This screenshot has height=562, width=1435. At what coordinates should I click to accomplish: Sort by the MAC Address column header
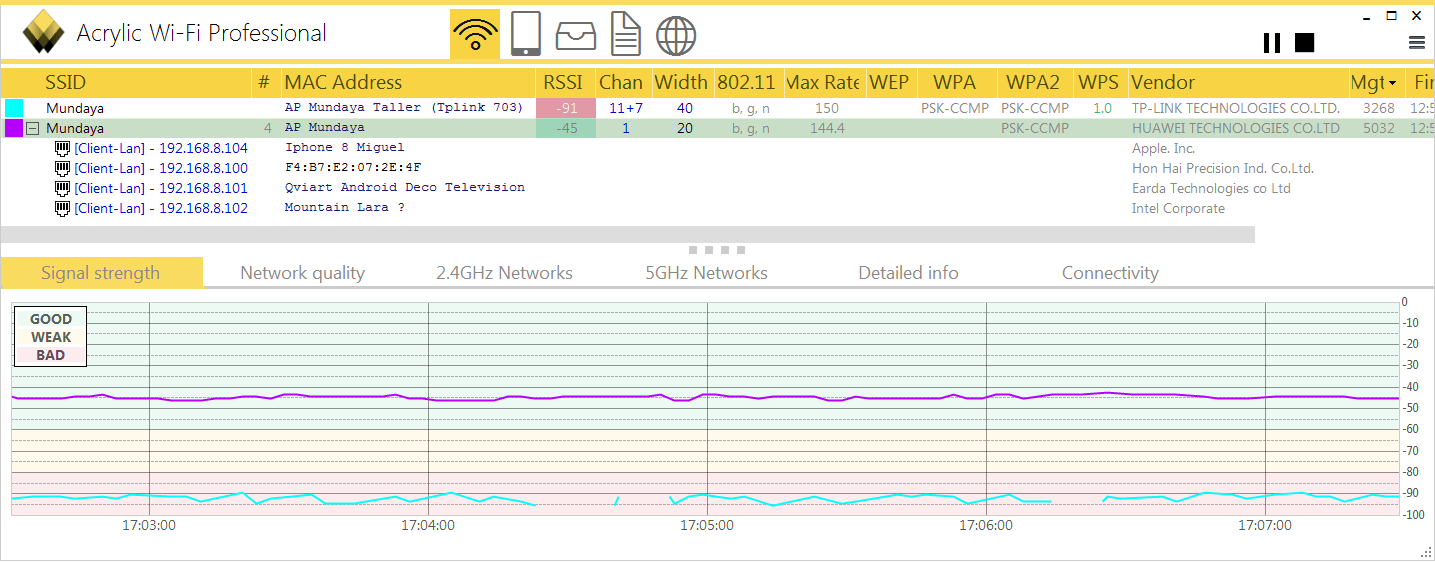point(343,83)
